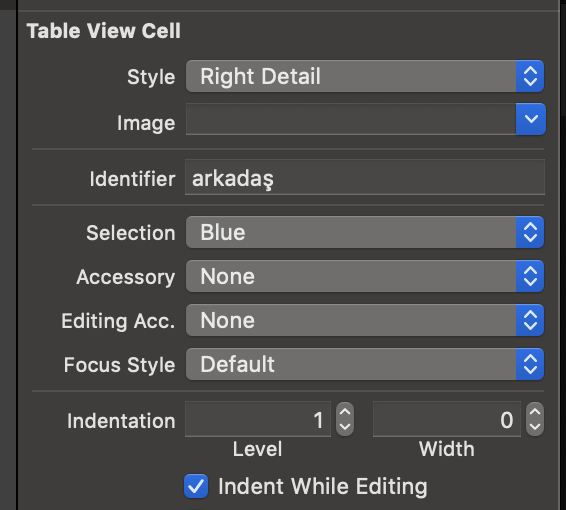The height and width of the screenshot is (510, 566).
Task: Uncheck Indent While Editing checkbox
Action: [x=196, y=486]
